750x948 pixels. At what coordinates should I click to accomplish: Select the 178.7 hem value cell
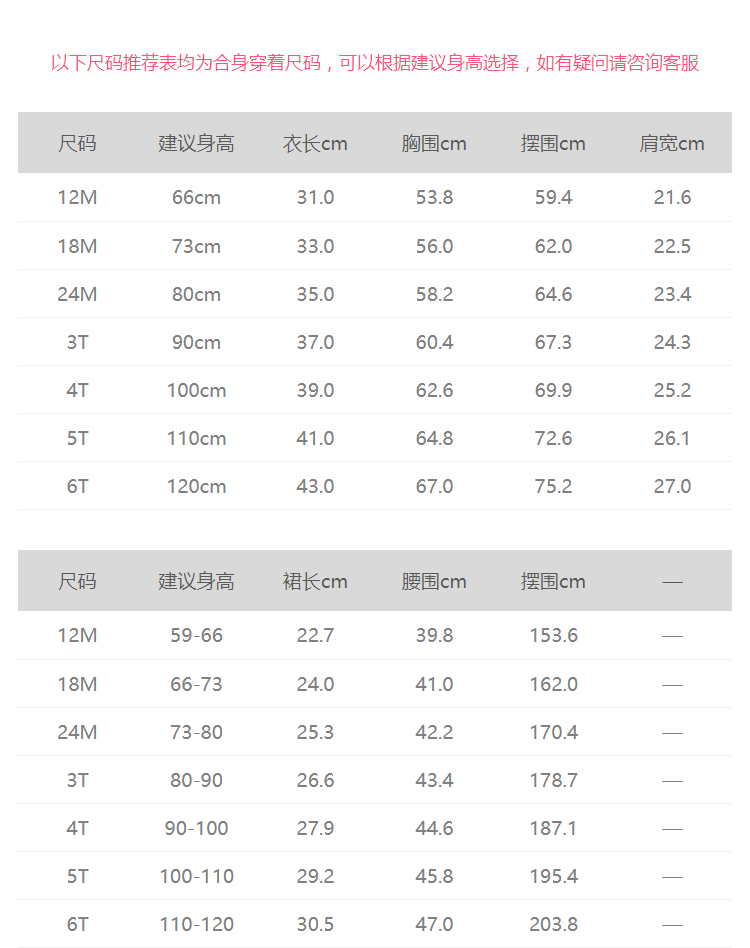(553, 780)
